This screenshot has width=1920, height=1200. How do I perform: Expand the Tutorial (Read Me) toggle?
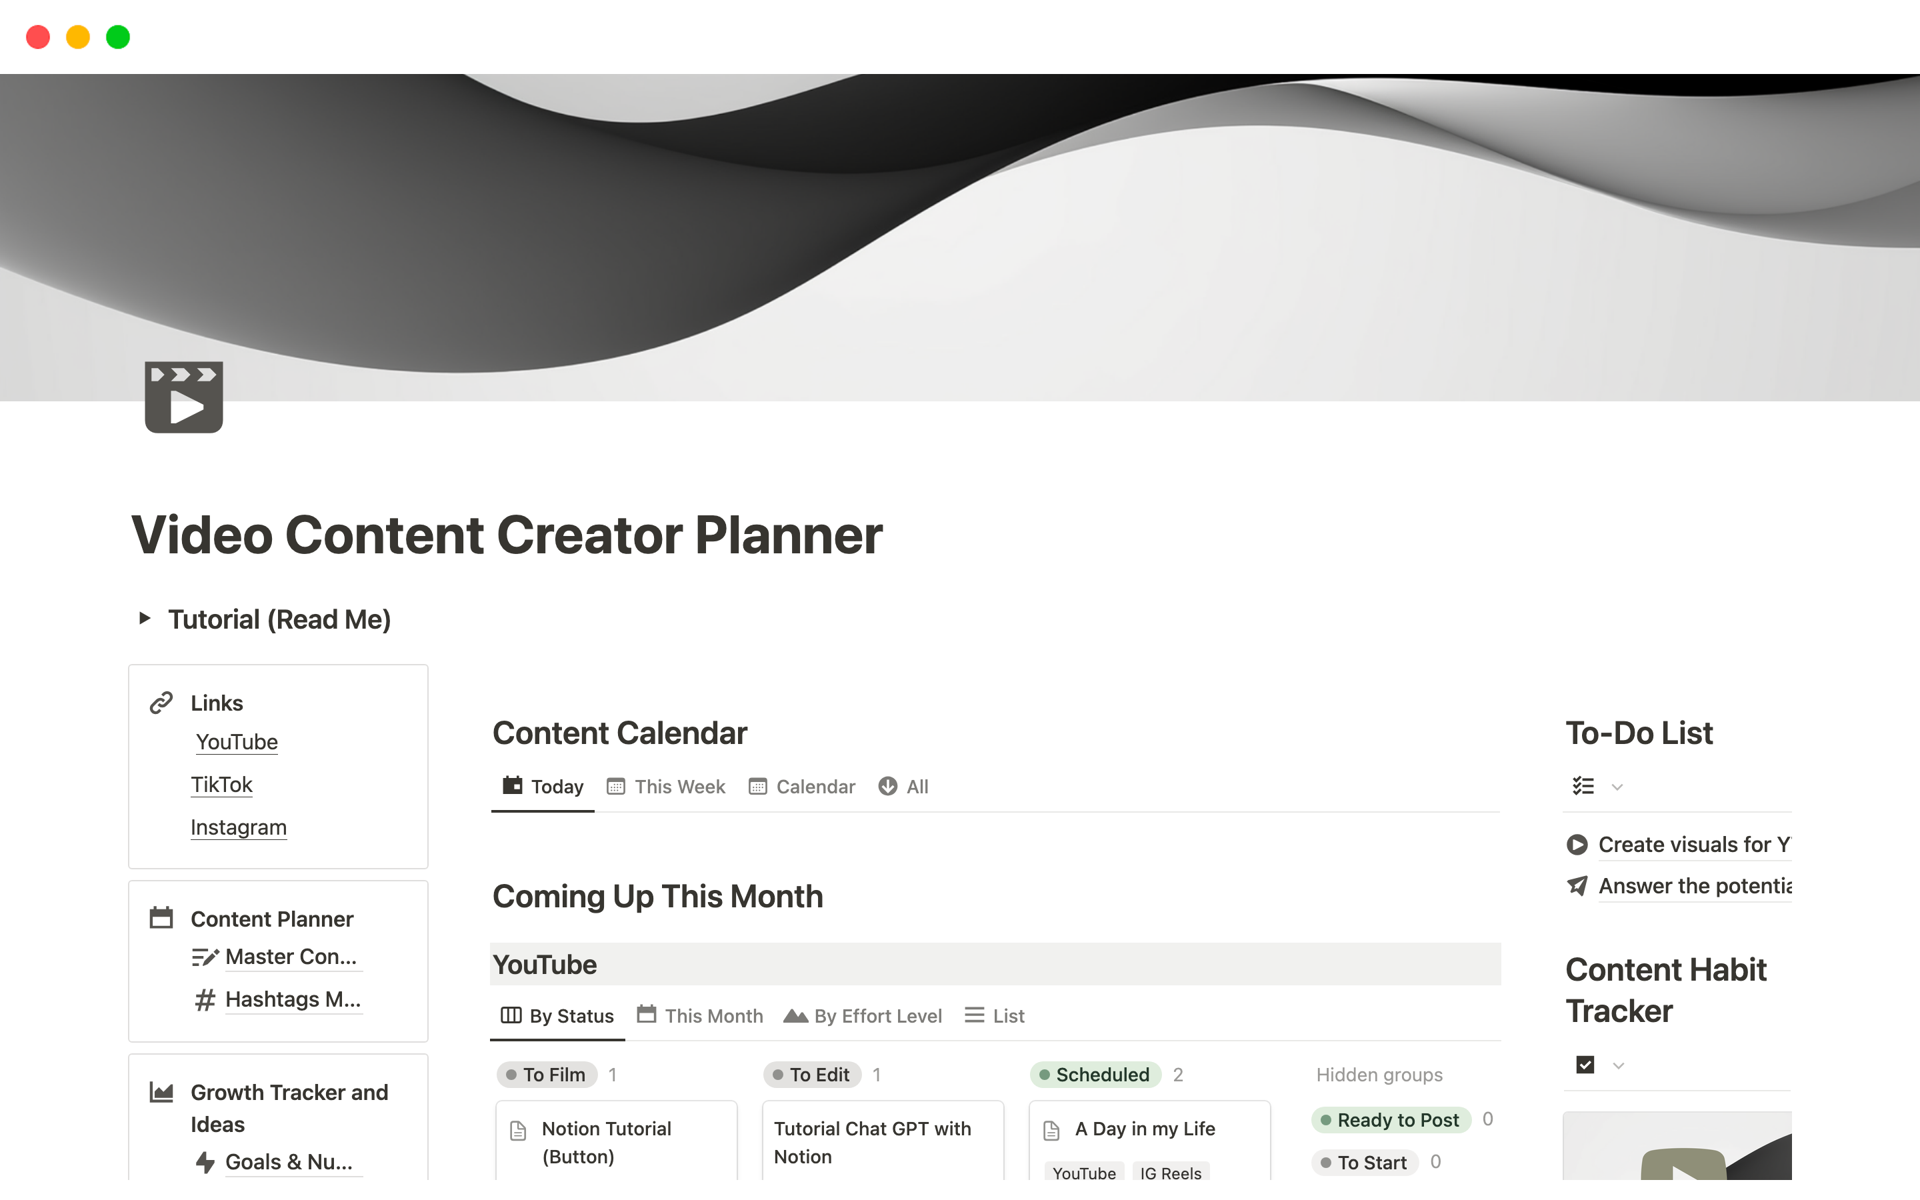(145, 619)
